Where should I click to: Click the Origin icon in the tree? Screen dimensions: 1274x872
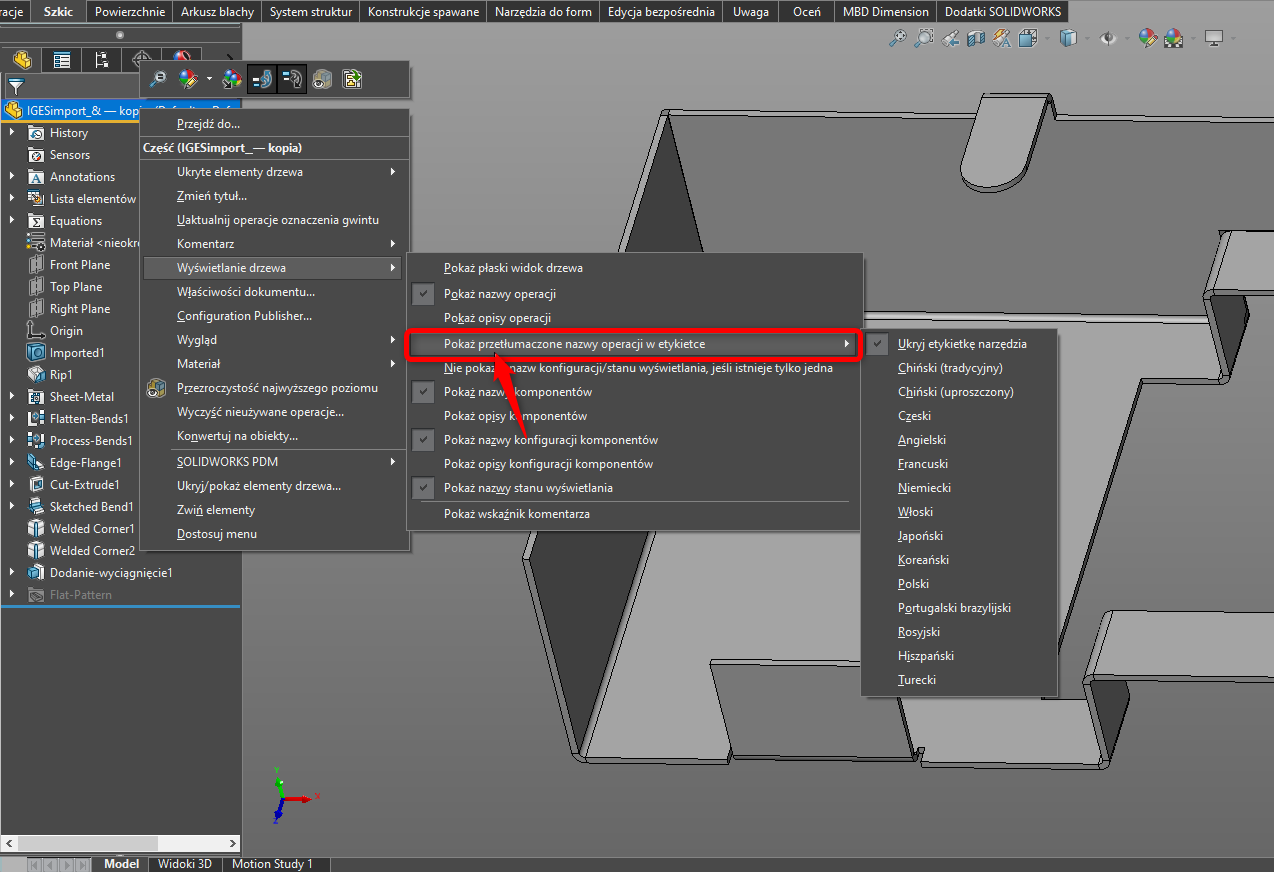tap(36, 331)
